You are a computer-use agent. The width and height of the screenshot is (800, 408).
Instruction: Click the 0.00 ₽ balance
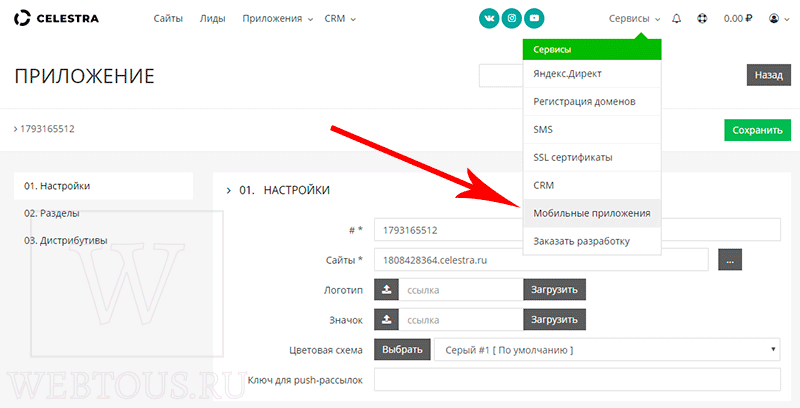coord(738,19)
